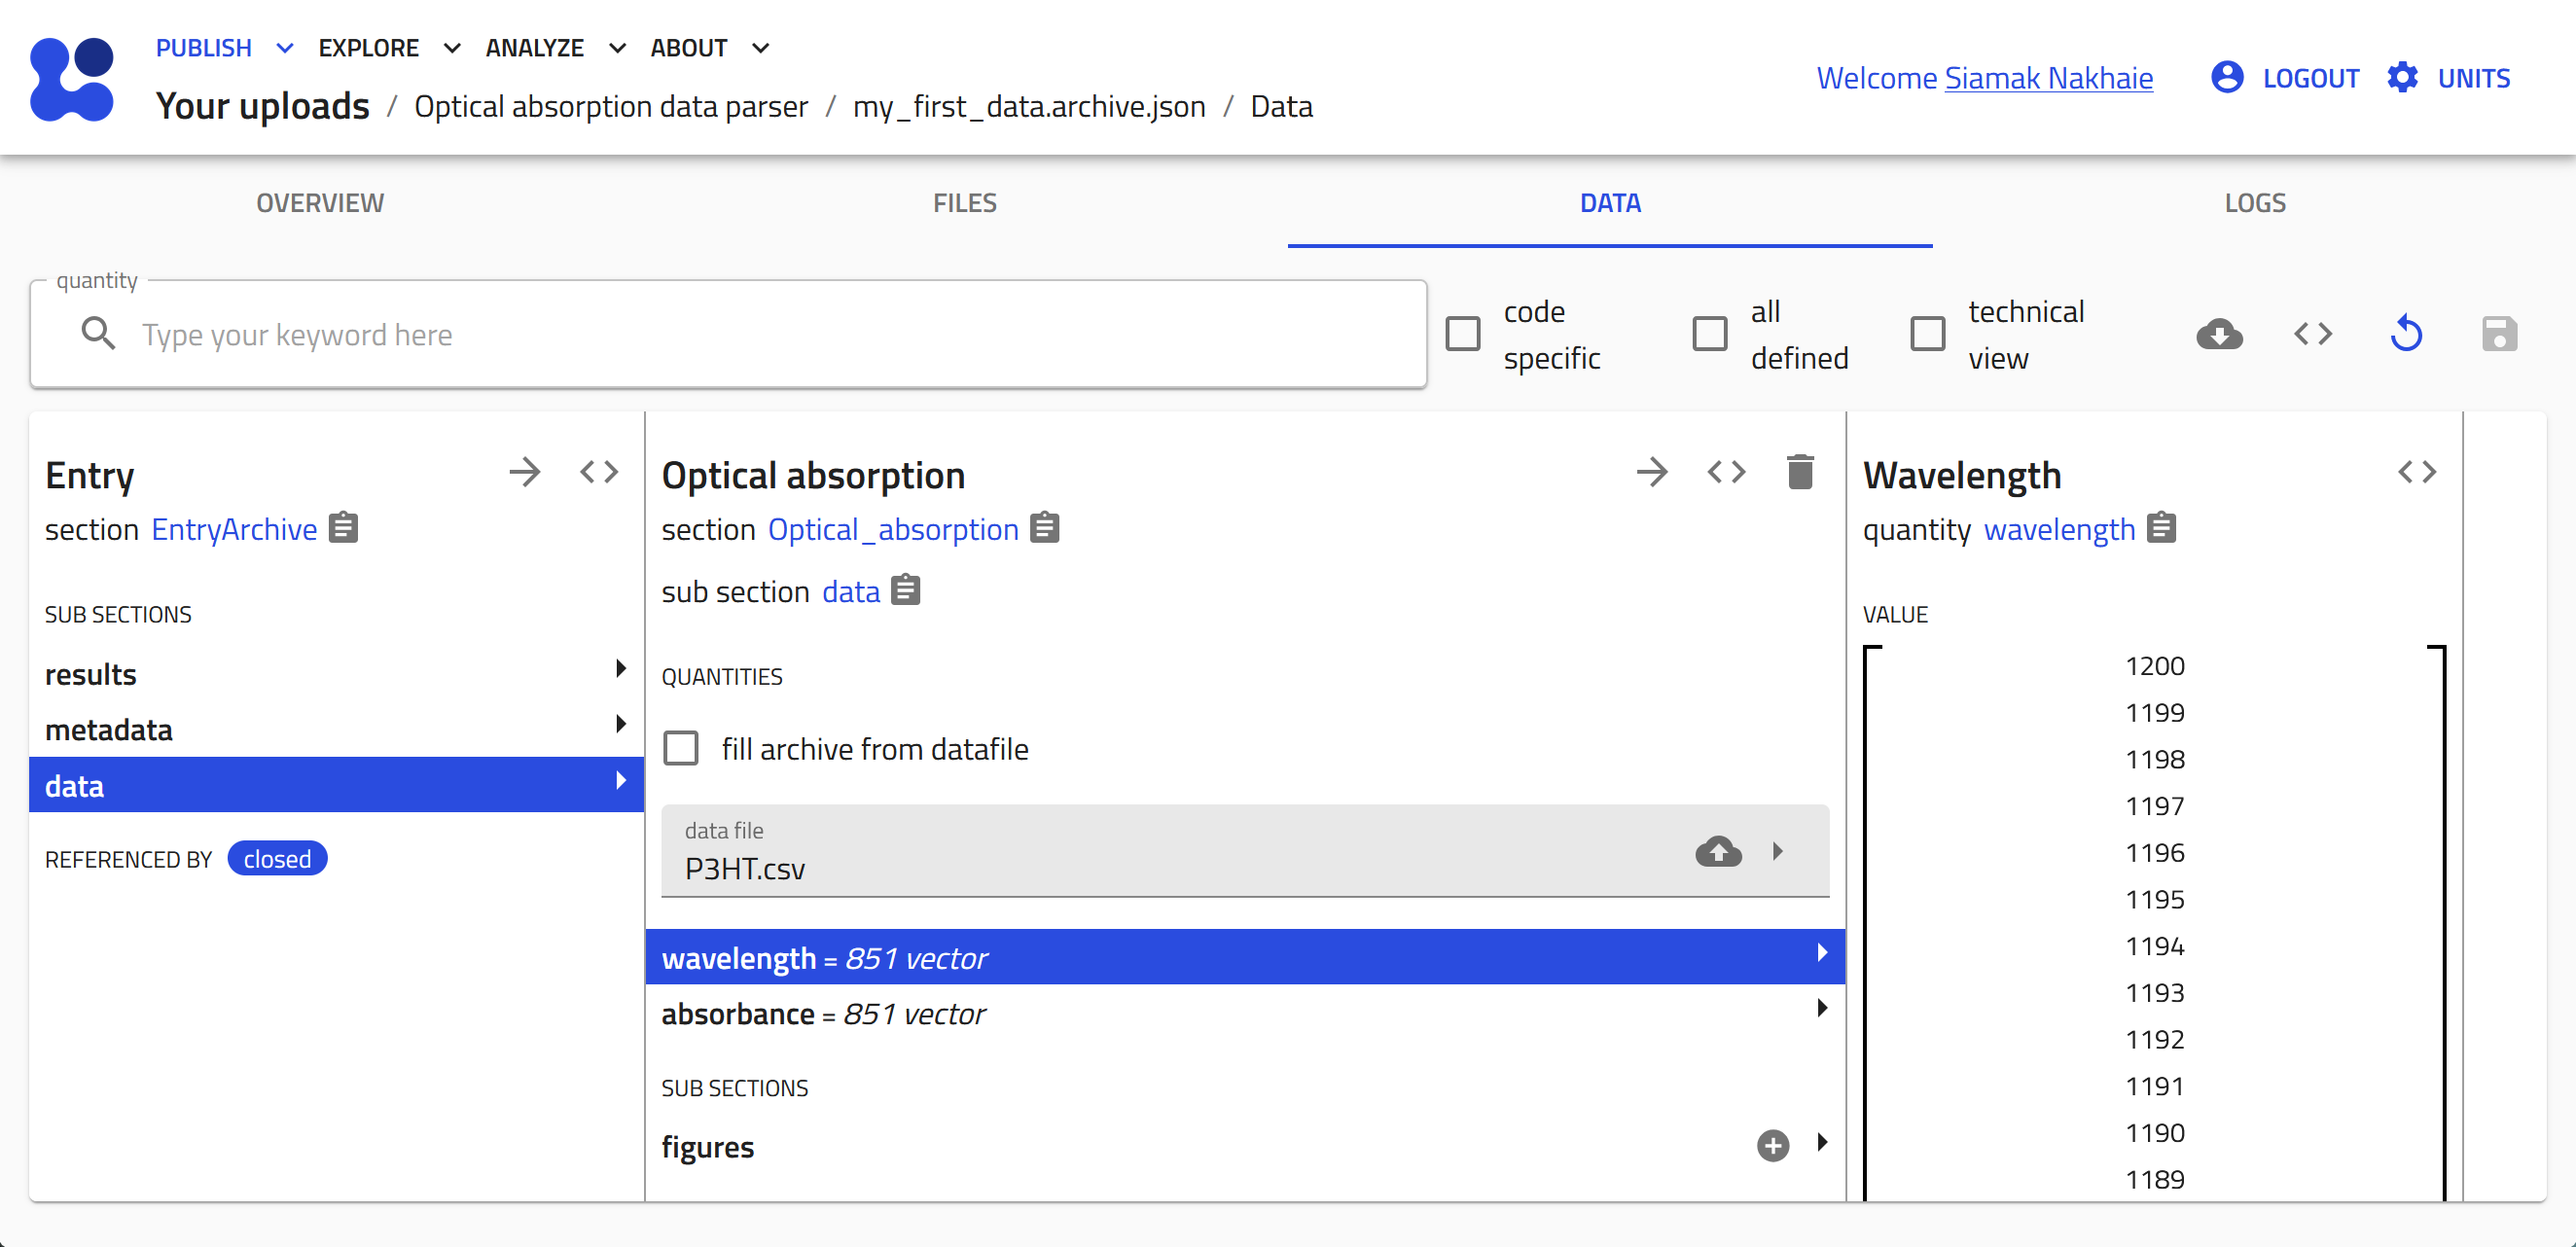The image size is (2576, 1247).
Task: Toggle fill archive from datafile checkbox
Action: pyautogui.click(x=681, y=748)
